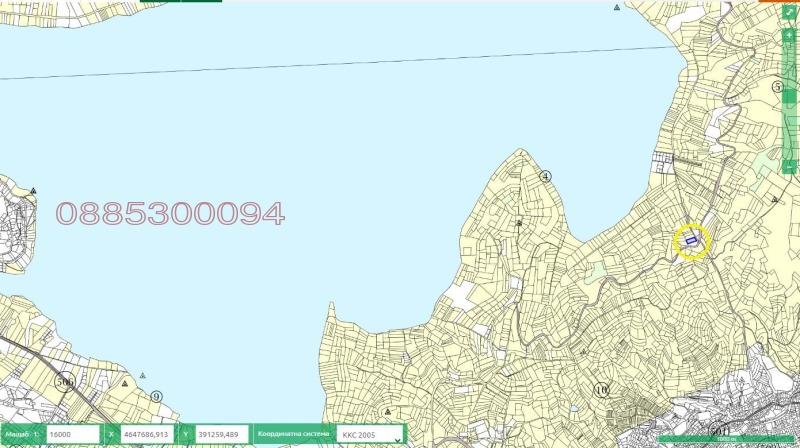
Task: Click the X label in coordinate bar
Action: click(111, 434)
